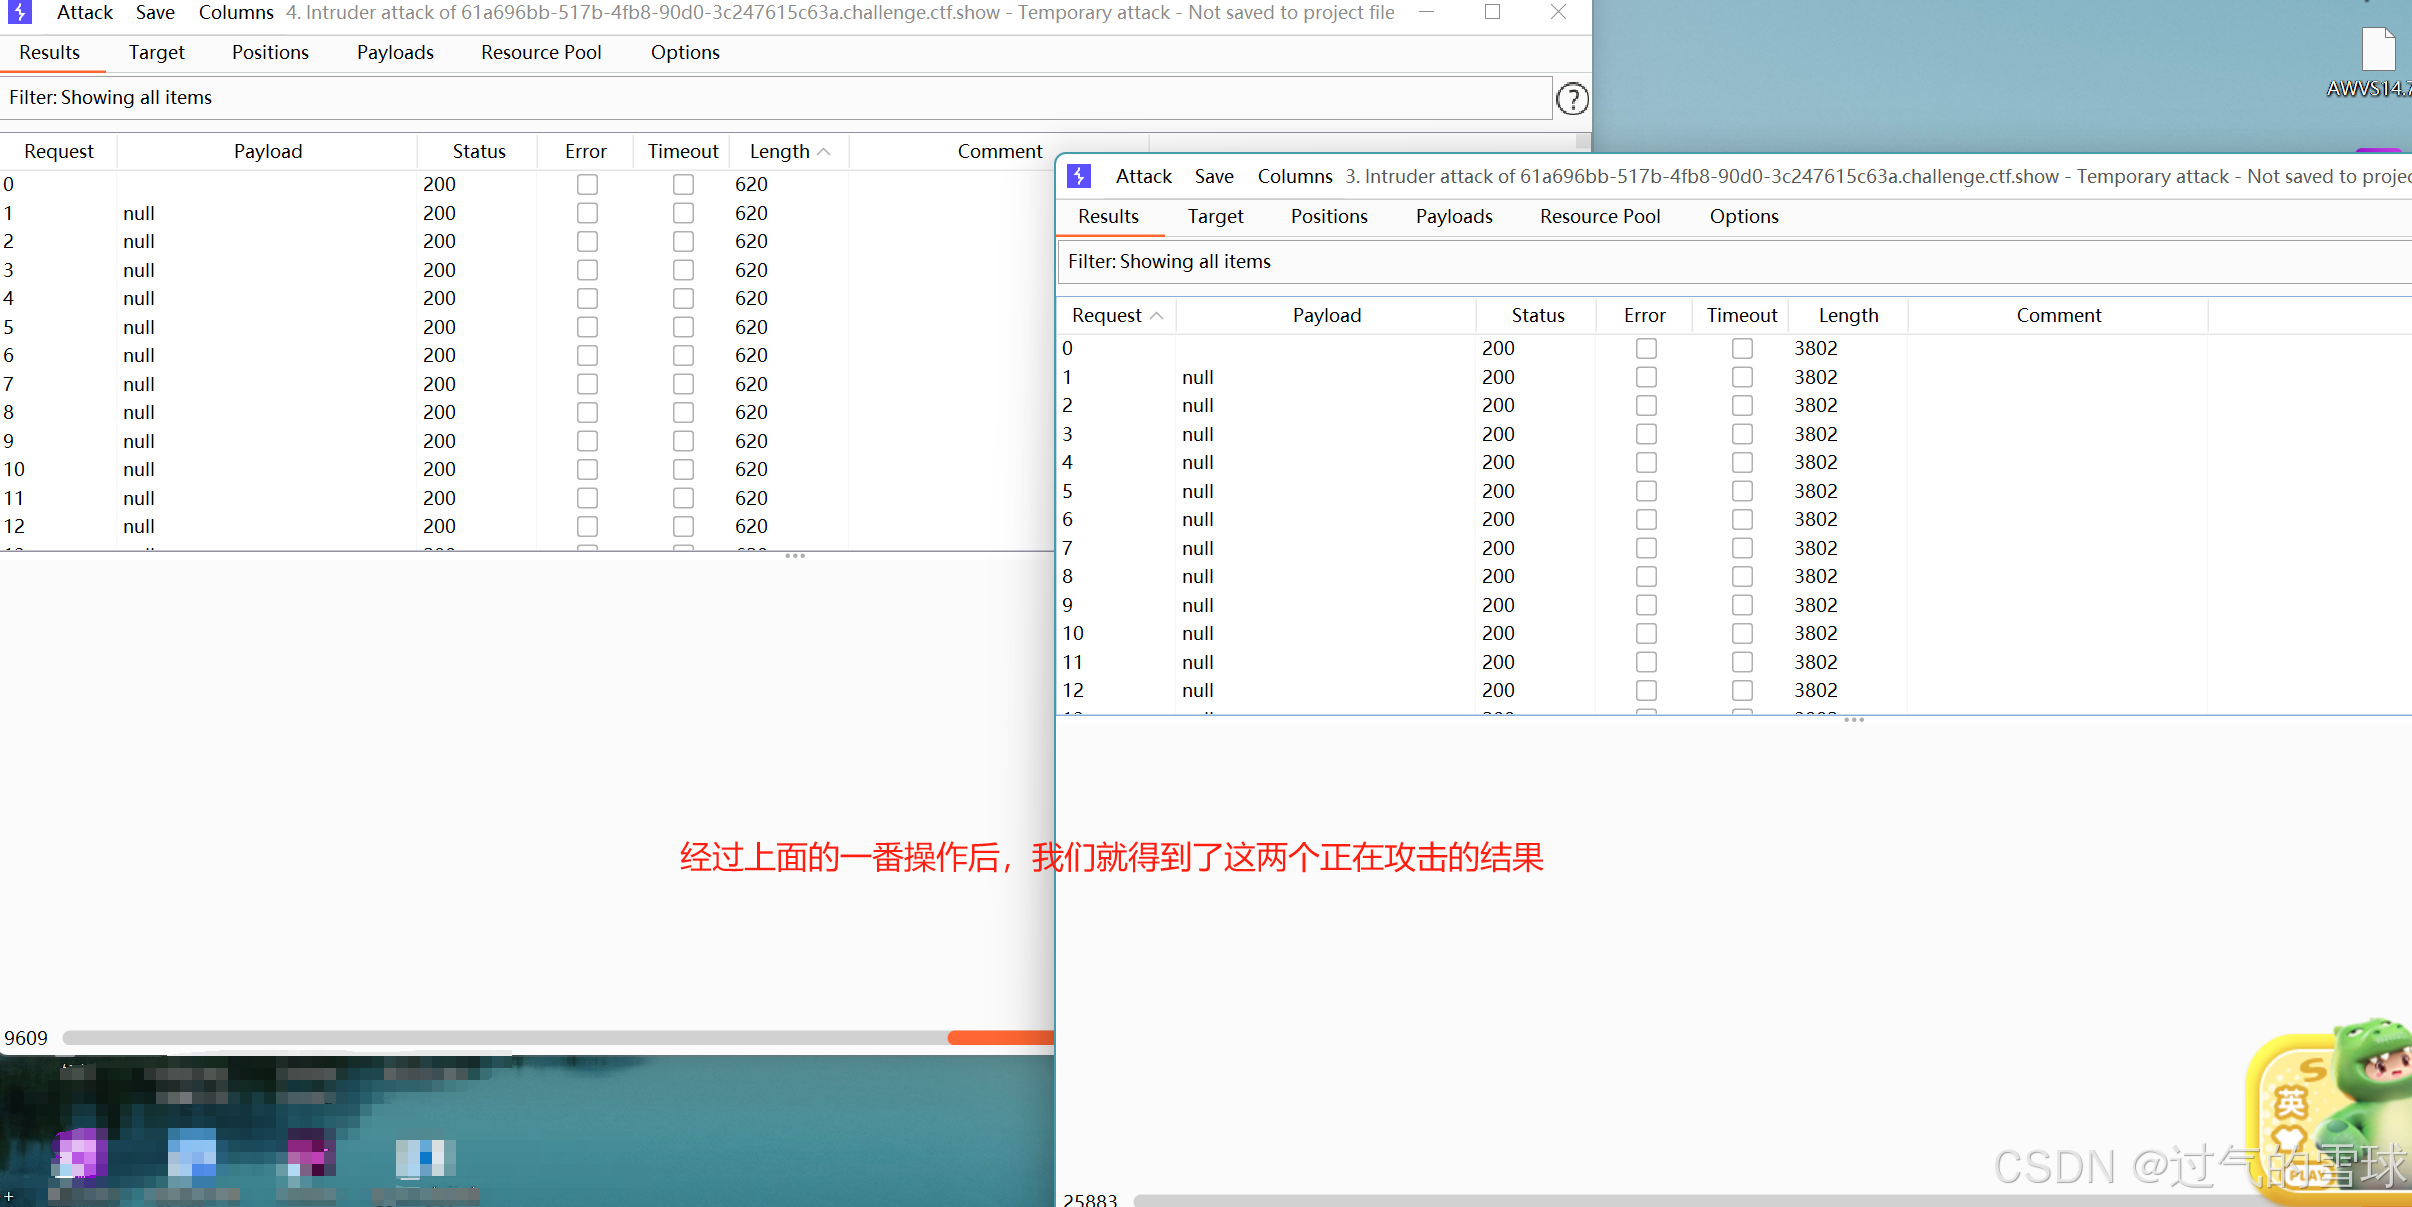Click the ellipsis handle under front window results
2412x1207 pixels.
[x=1854, y=719]
